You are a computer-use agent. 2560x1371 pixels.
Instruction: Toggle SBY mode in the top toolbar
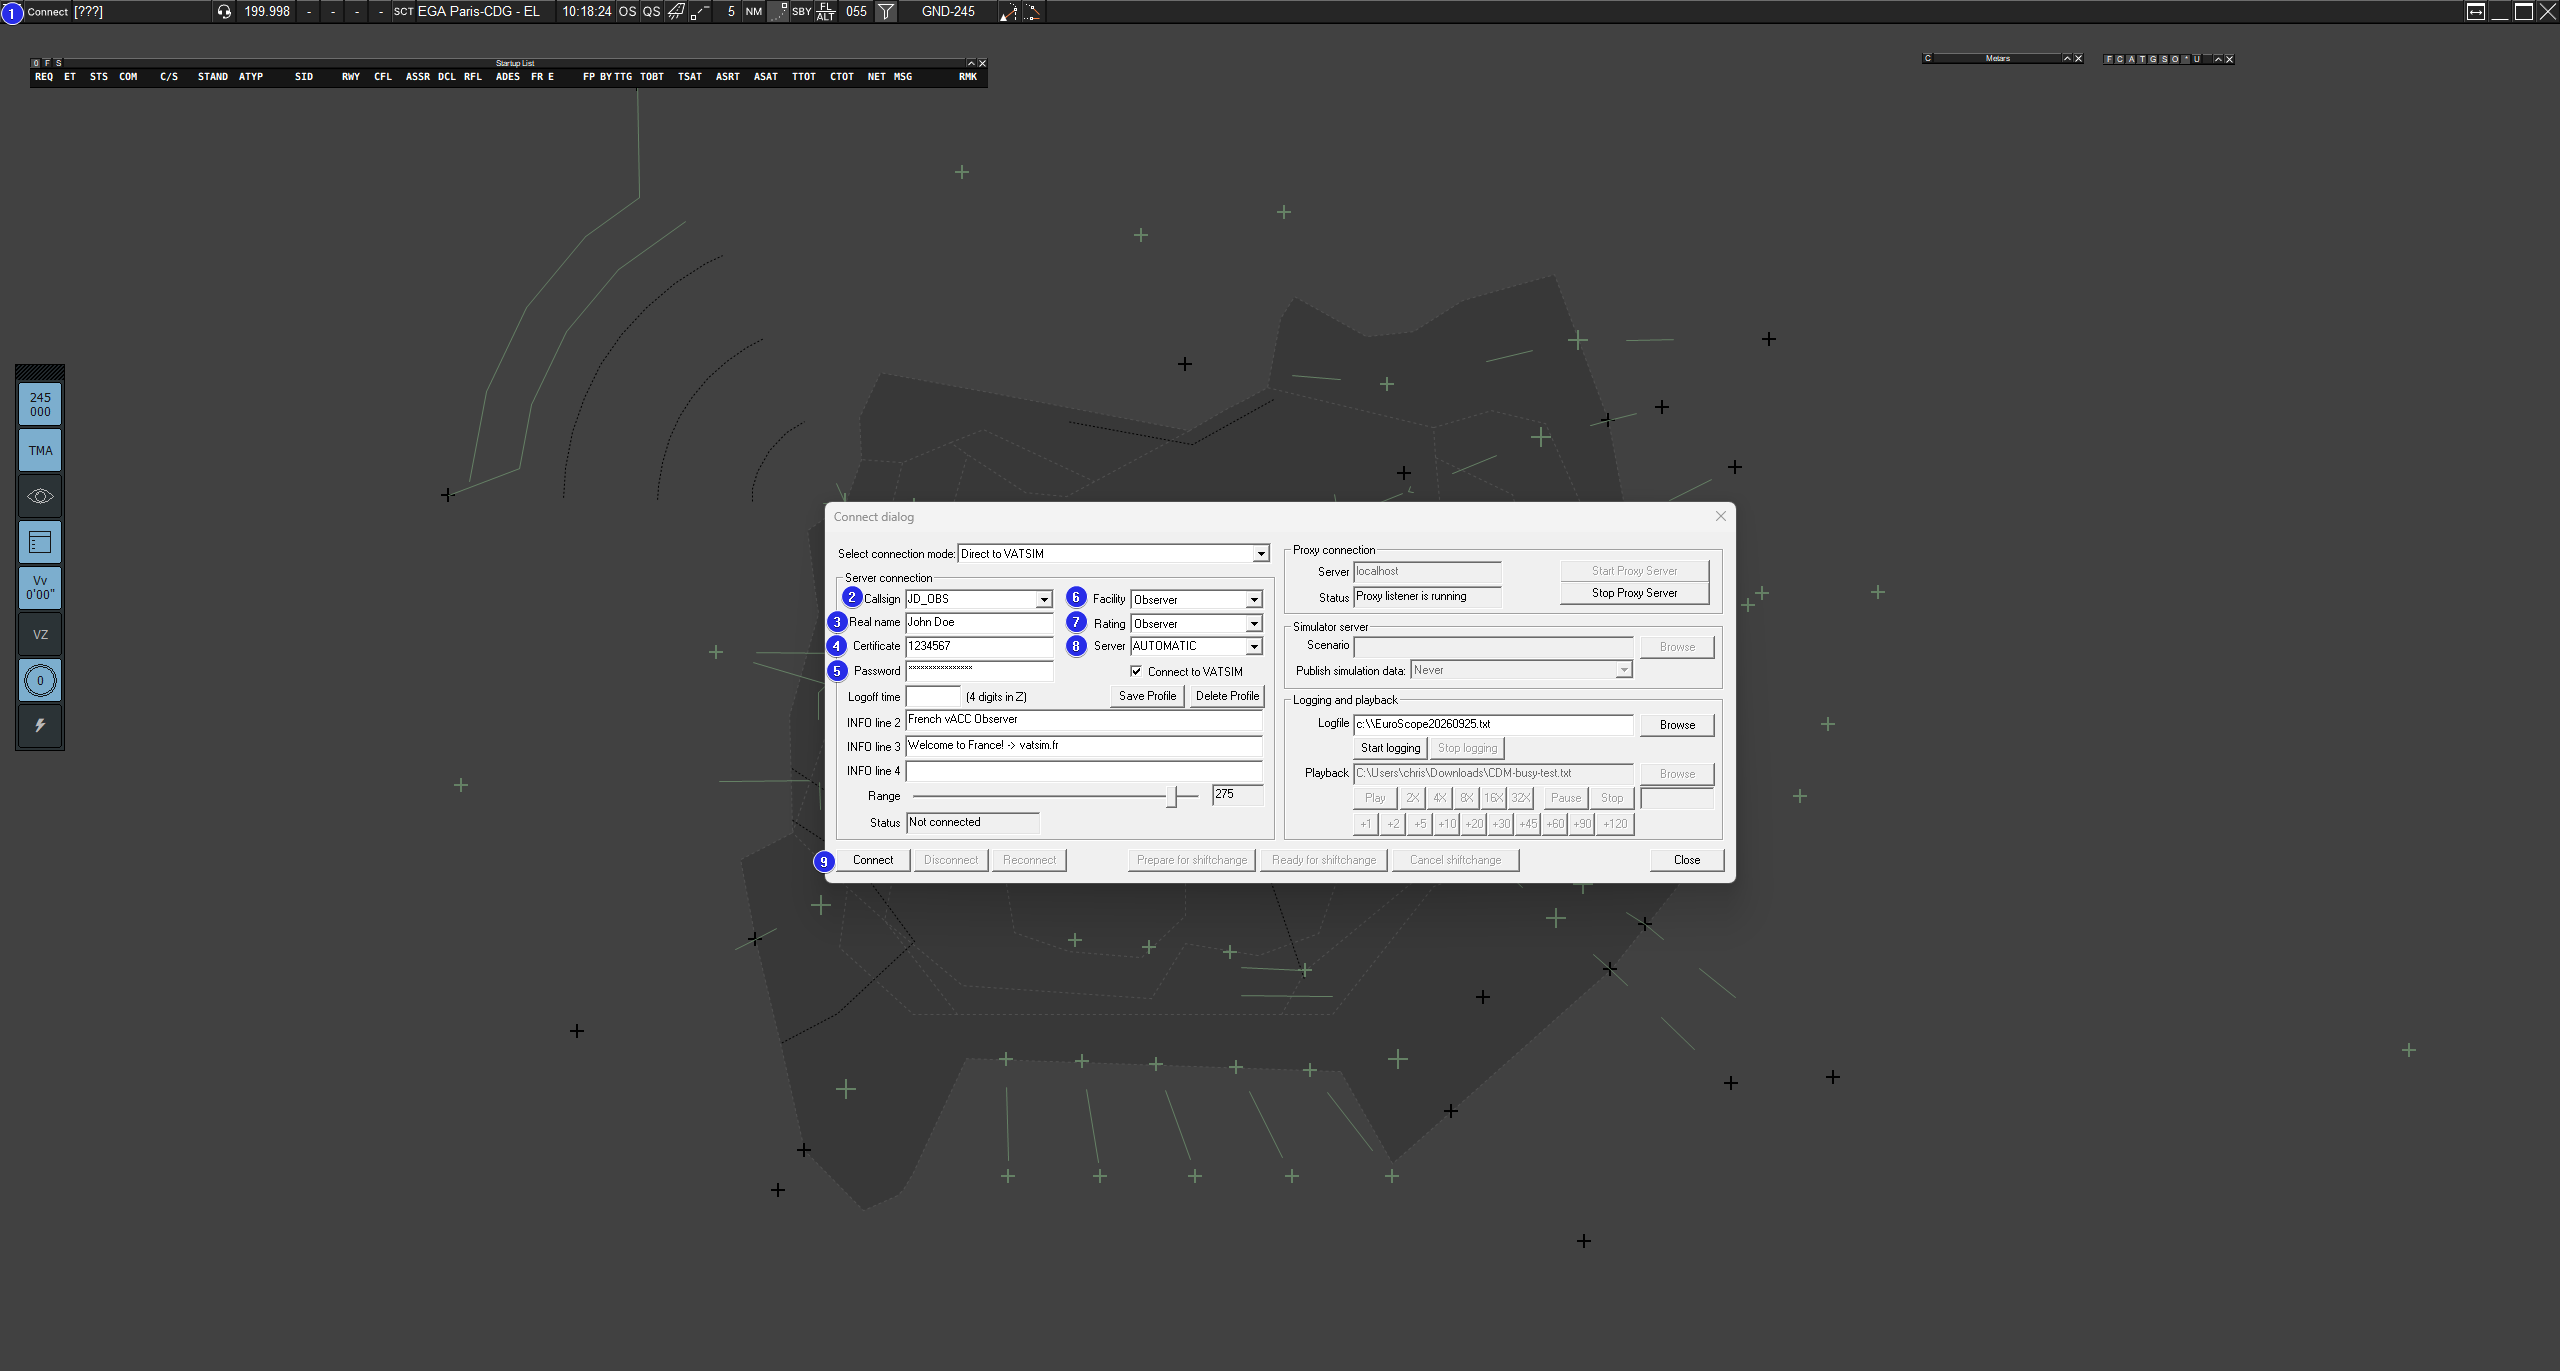click(x=802, y=12)
